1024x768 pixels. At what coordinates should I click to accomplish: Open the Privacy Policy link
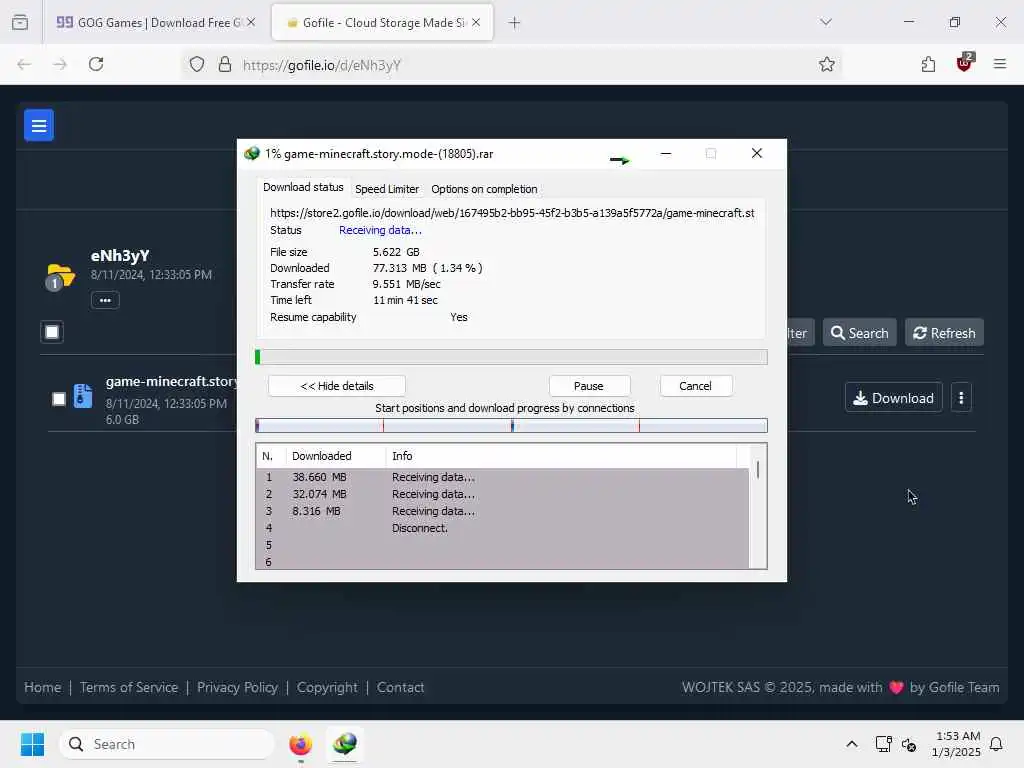[237, 687]
